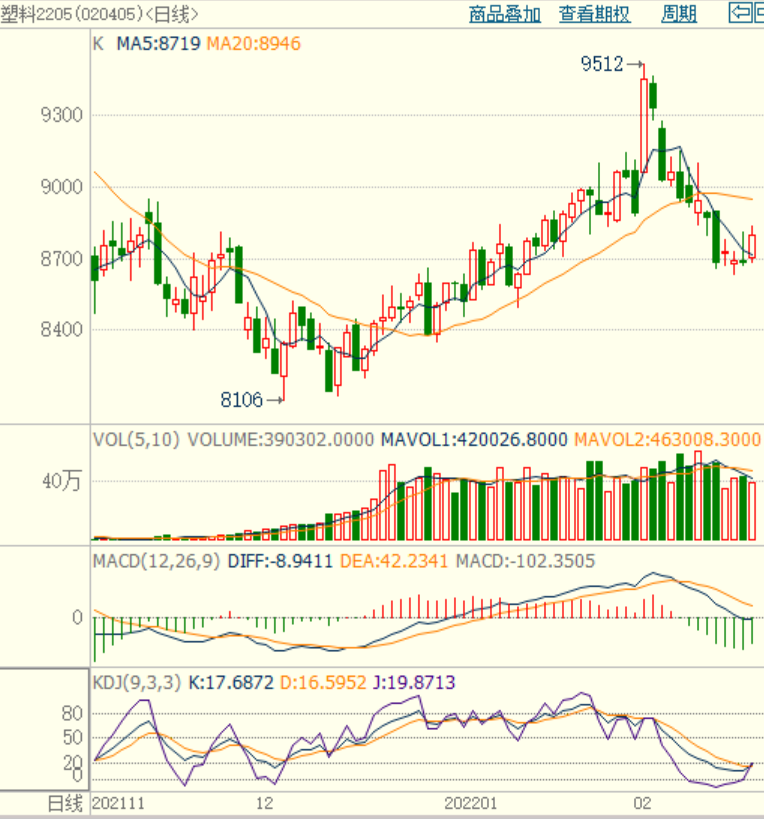Open the 查看期权 options link
This screenshot has height=819, width=764.
click(594, 14)
